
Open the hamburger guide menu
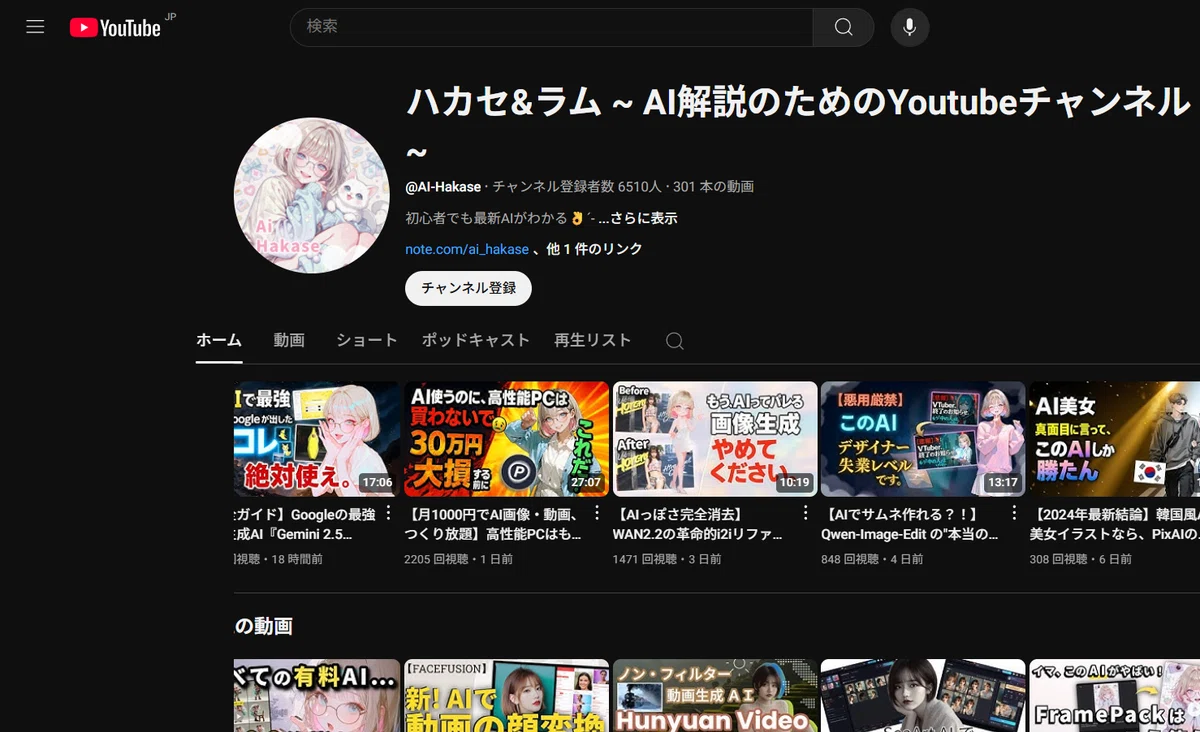point(35,27)
